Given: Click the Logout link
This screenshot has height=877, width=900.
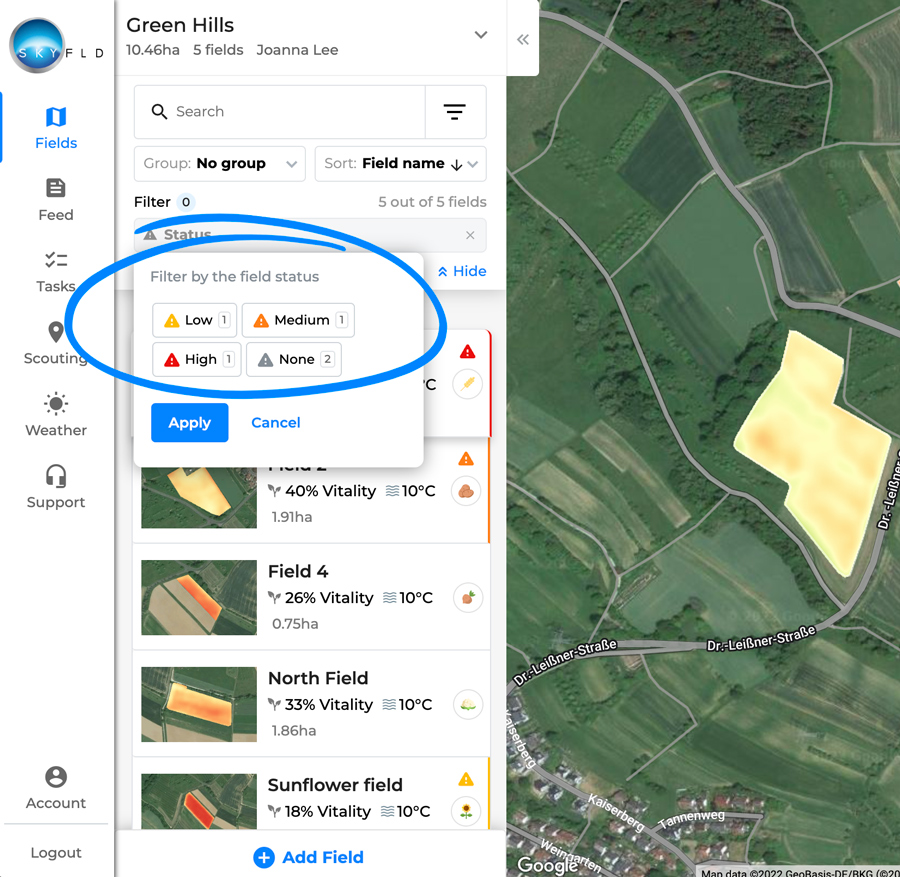Looking at the screenshot, I should point(56,853).
